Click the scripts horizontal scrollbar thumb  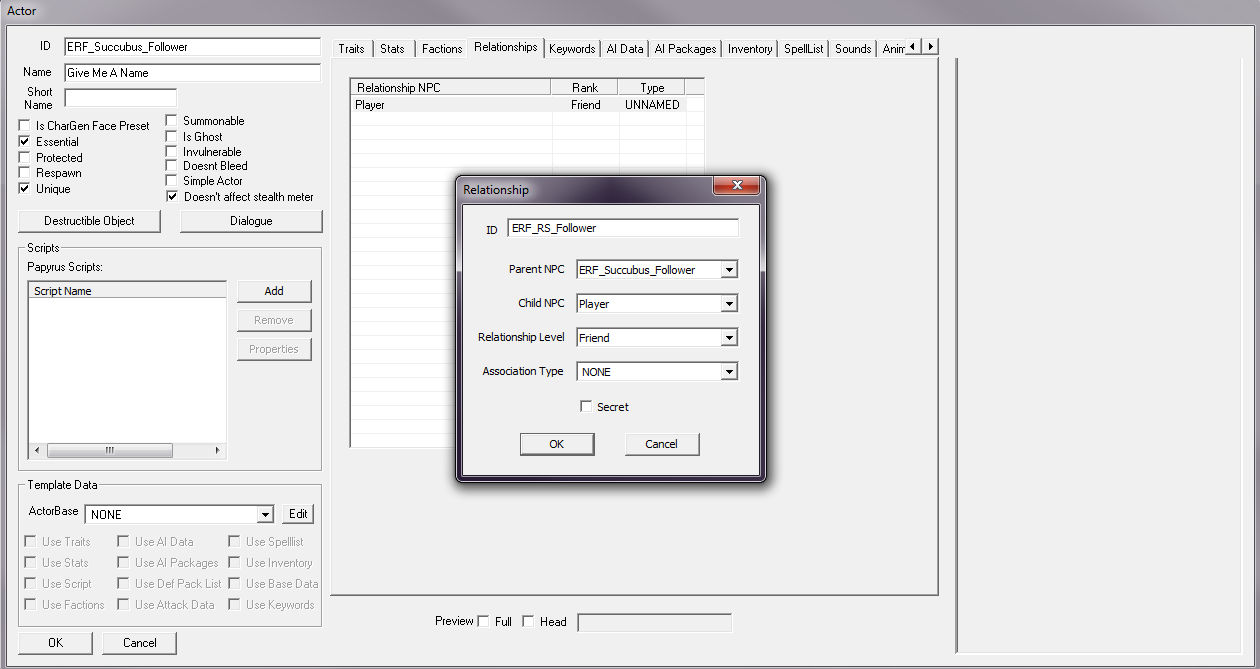click(110, 450)
